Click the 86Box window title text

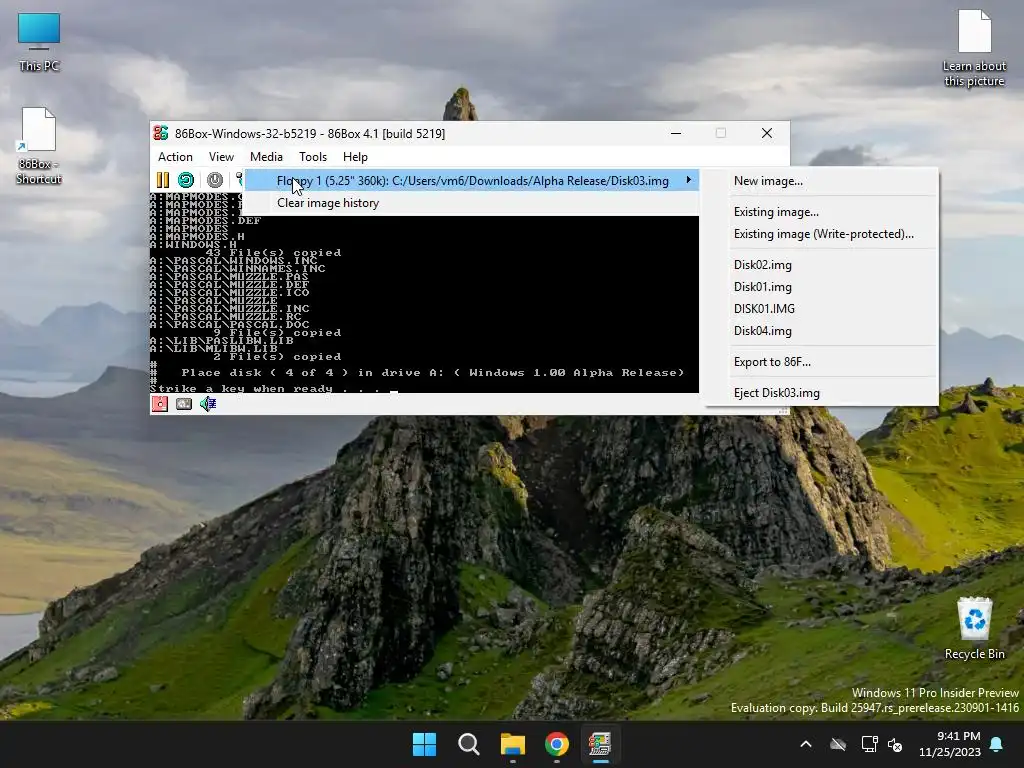coord(310,134)
